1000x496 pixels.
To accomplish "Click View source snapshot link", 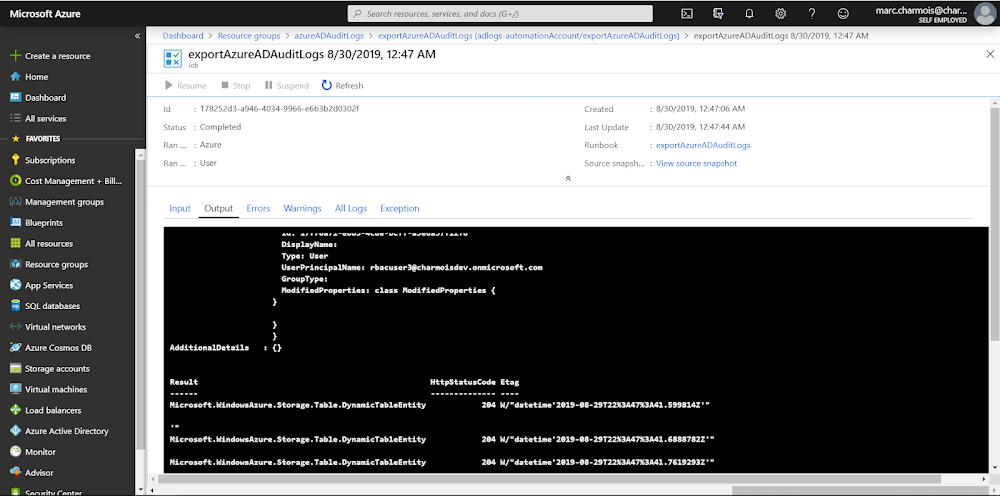I will pos(696,163).
